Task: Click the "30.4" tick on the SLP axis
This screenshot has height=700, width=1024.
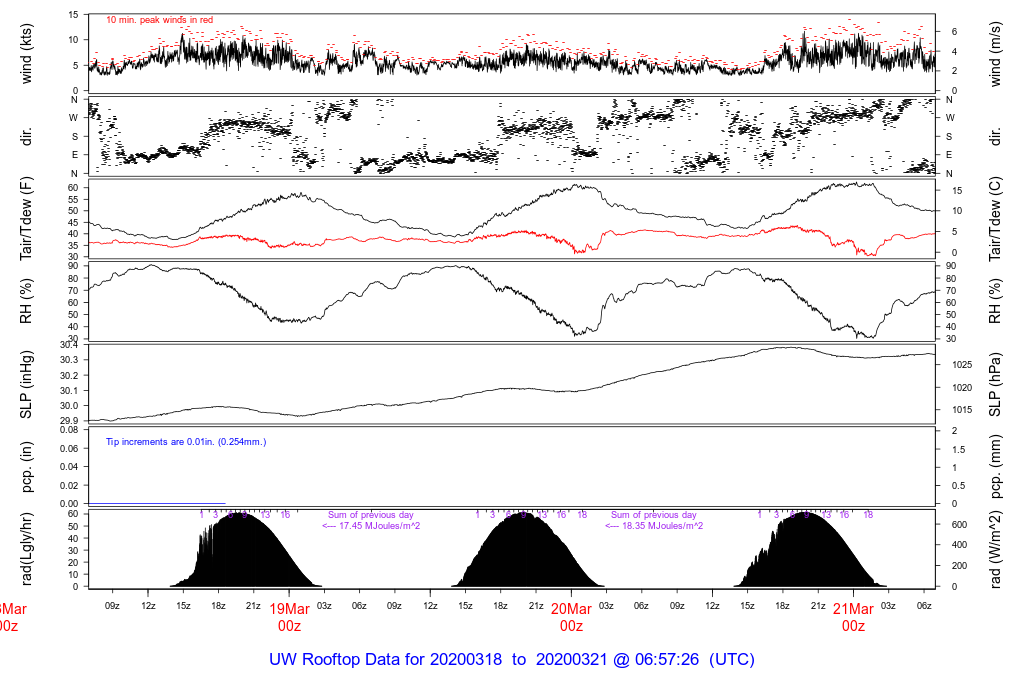Action: click(69, 345)
